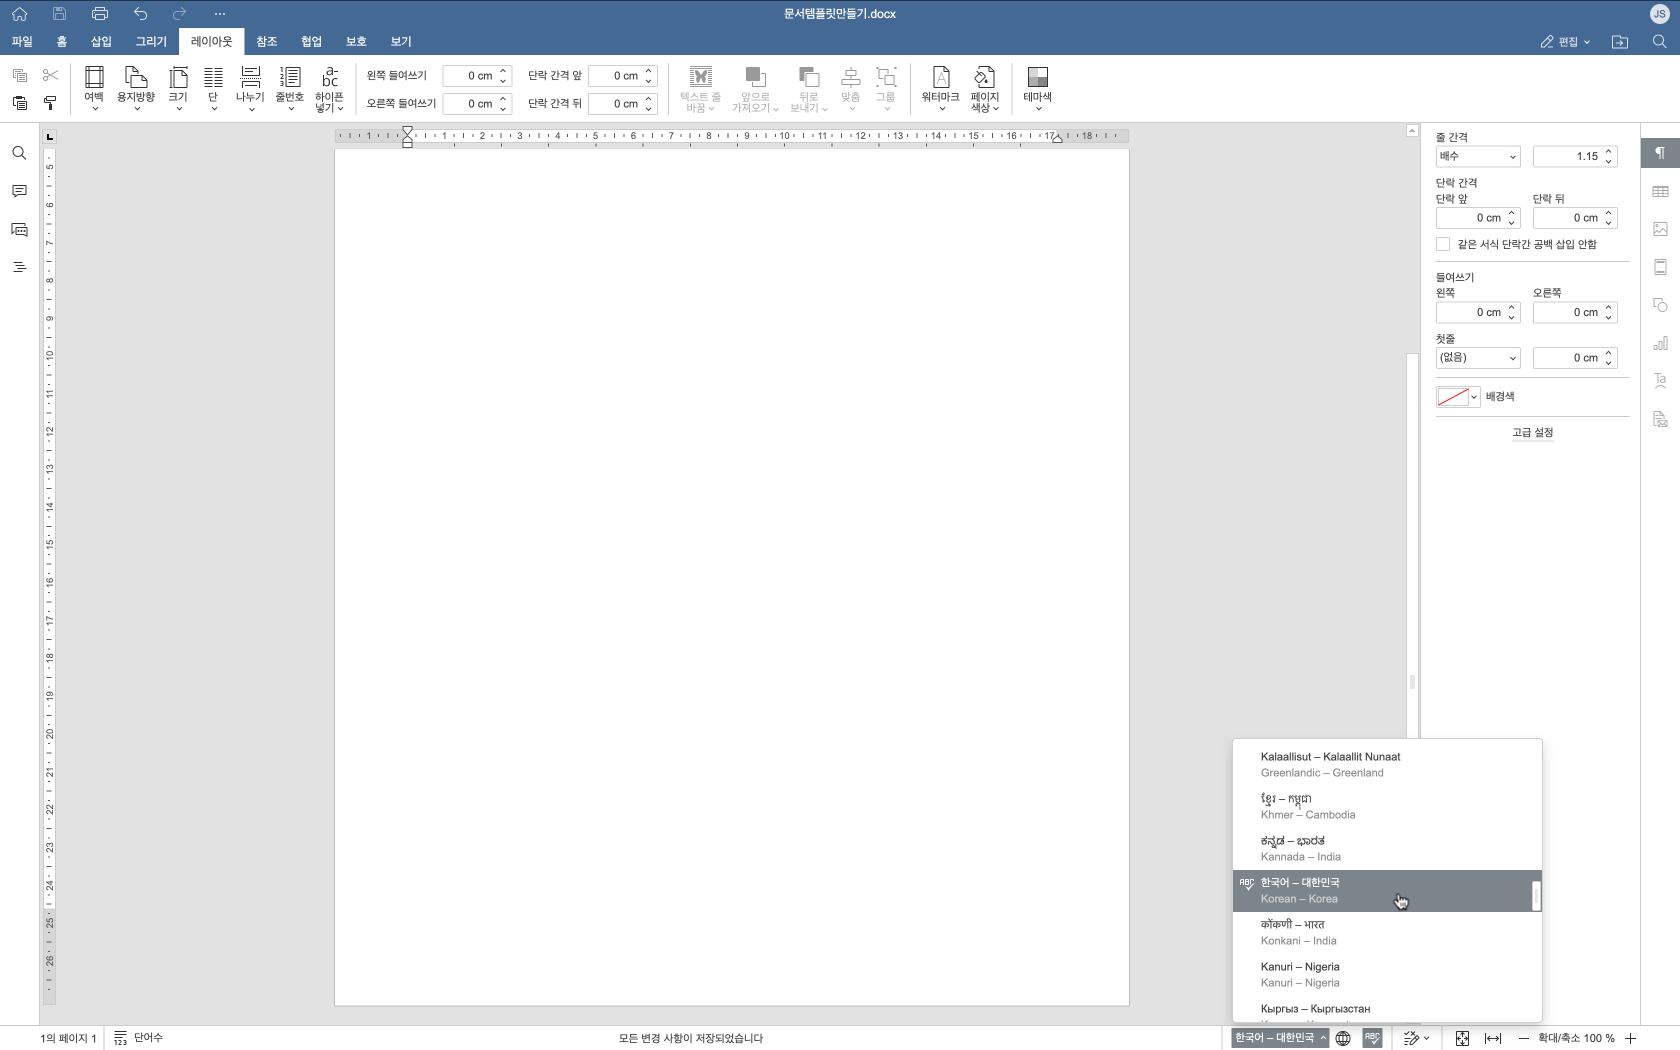Click the 1의 페이지 1 page indicator
The width and height of the screenshot is (1680, 1050).
(68, 1038)
